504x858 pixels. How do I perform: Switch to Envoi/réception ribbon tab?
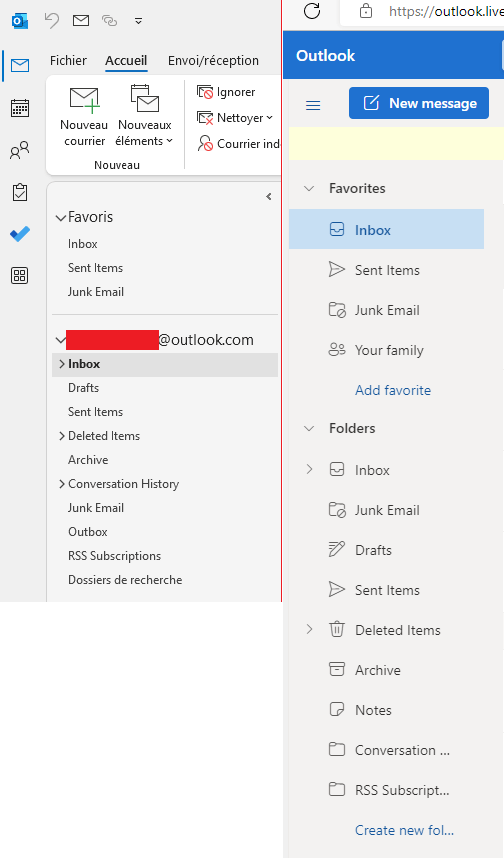coord(213,61)
